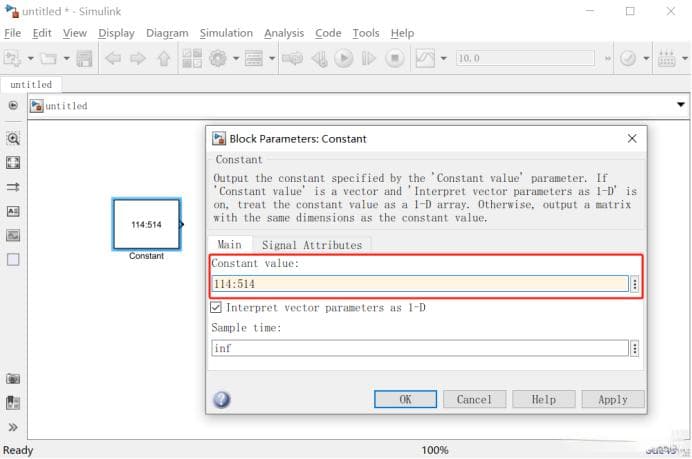
Task: Click the Area box palette icon
Action: pyautogui.click(x=13, y=260)
